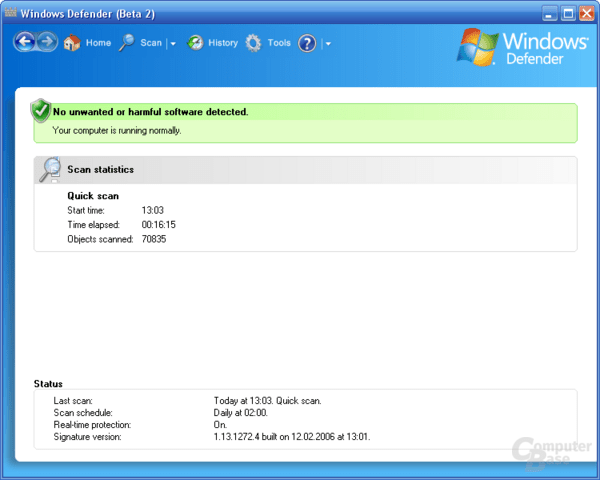The width and height of the screenshot is (600, 480).
Task: Click the Windows Defender (Beta 2) title text
Action: coord(88,14)
